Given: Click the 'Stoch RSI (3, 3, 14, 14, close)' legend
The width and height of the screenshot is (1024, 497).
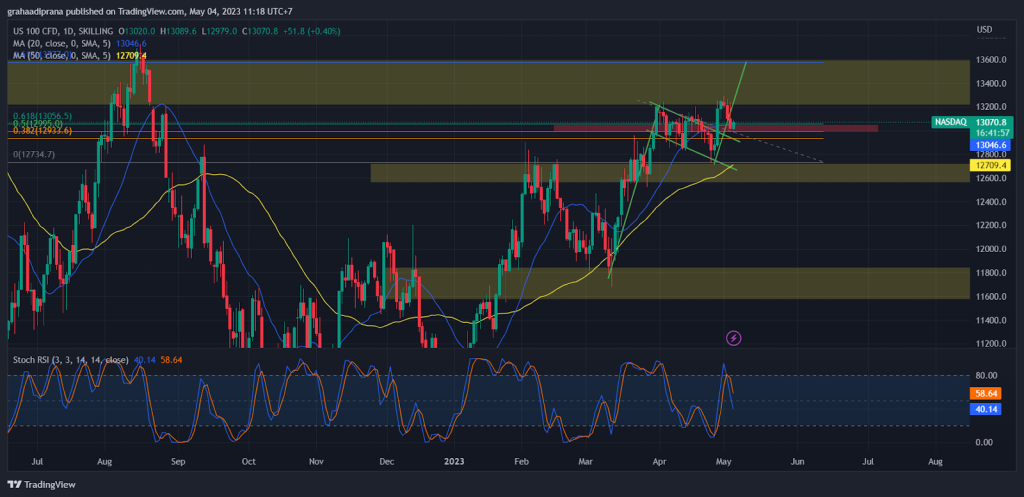Looking at the screenshot, I should pyautogui.click(x=72, y=359).
